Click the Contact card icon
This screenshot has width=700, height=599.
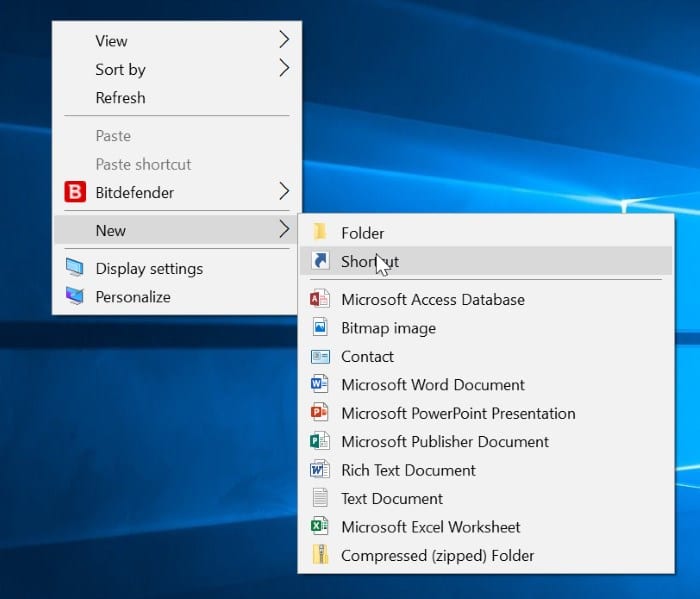320,356
